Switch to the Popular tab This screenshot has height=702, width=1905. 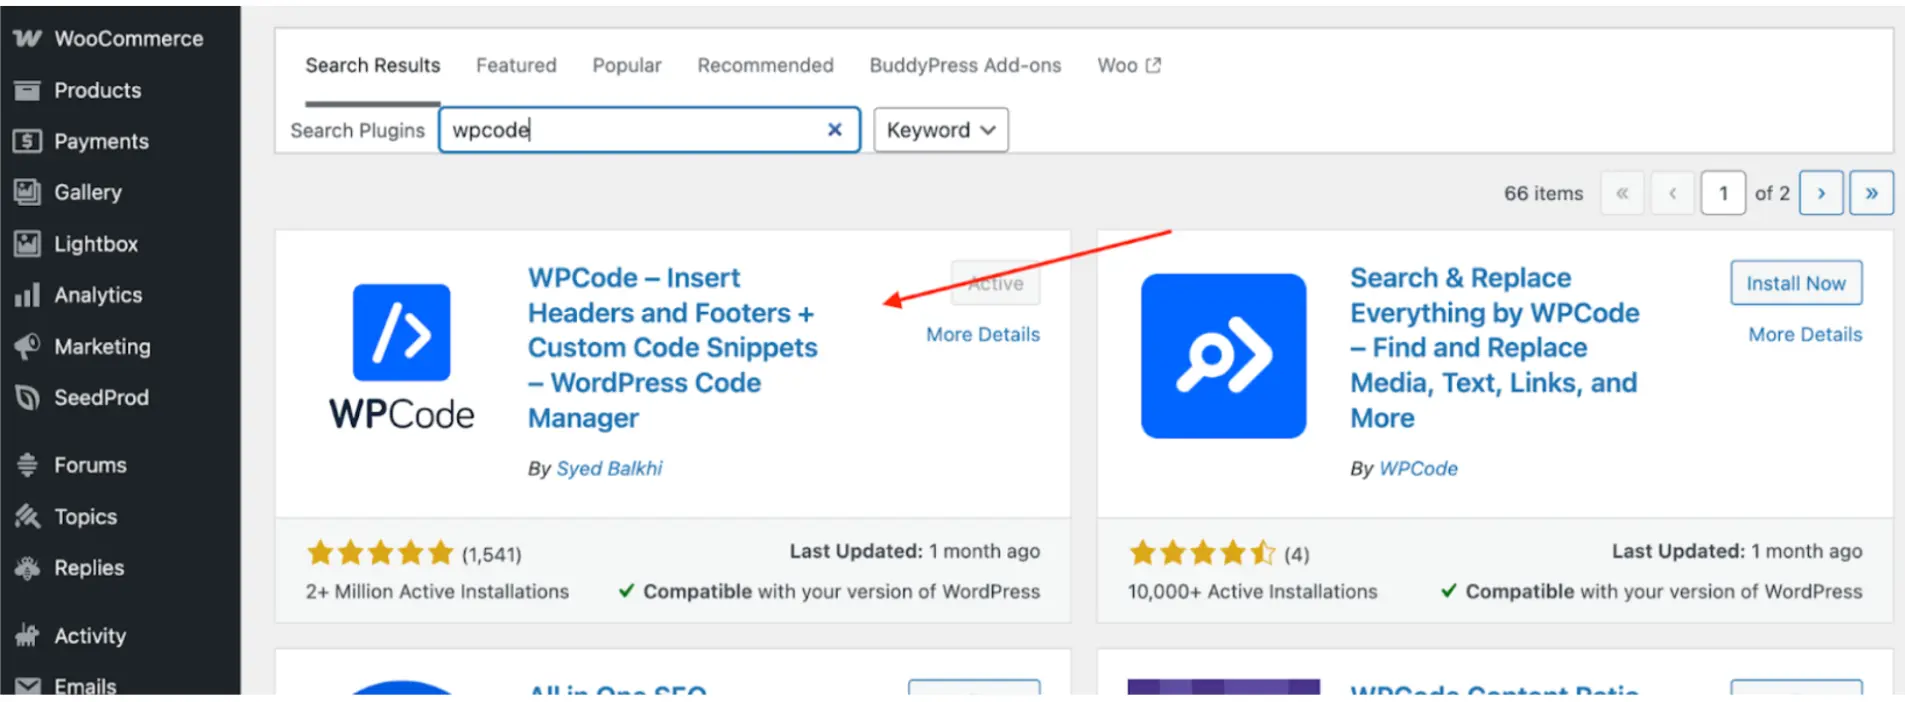(x=626, y=65)
